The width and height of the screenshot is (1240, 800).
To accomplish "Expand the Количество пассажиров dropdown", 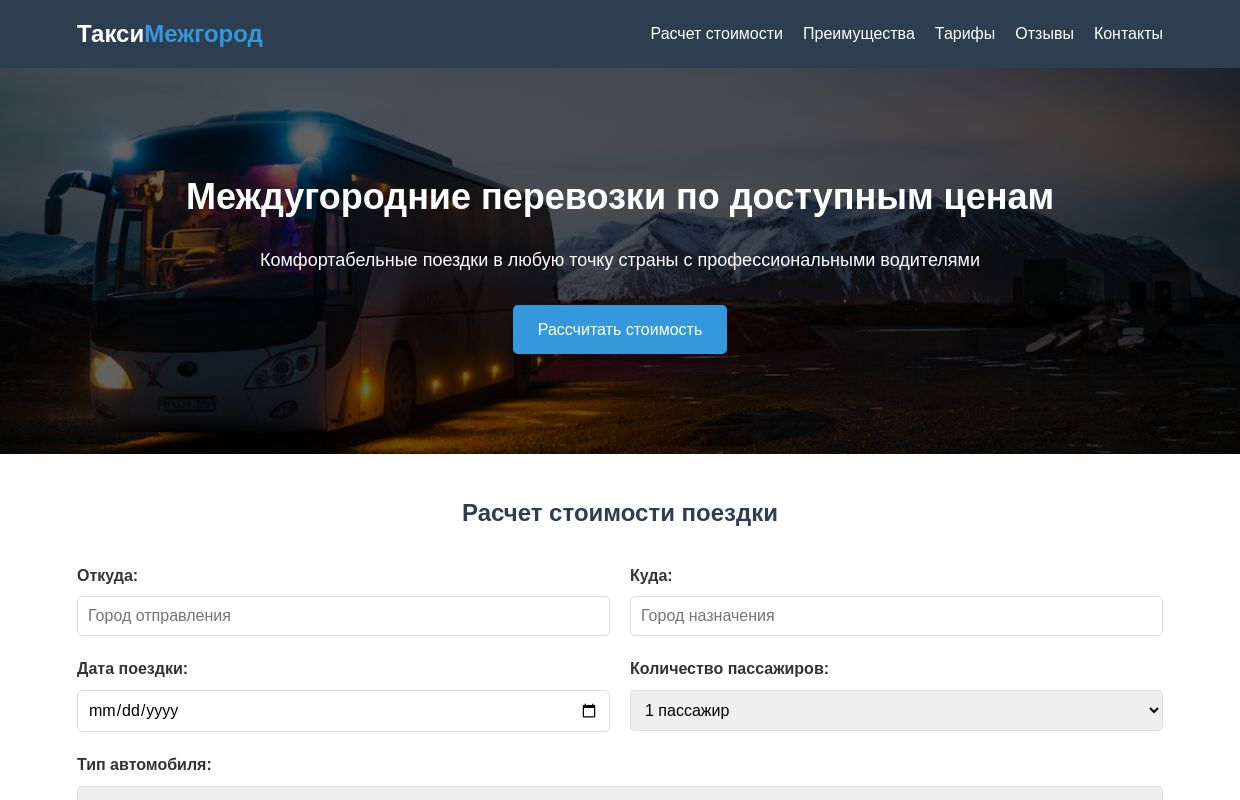I will [896, 710].
